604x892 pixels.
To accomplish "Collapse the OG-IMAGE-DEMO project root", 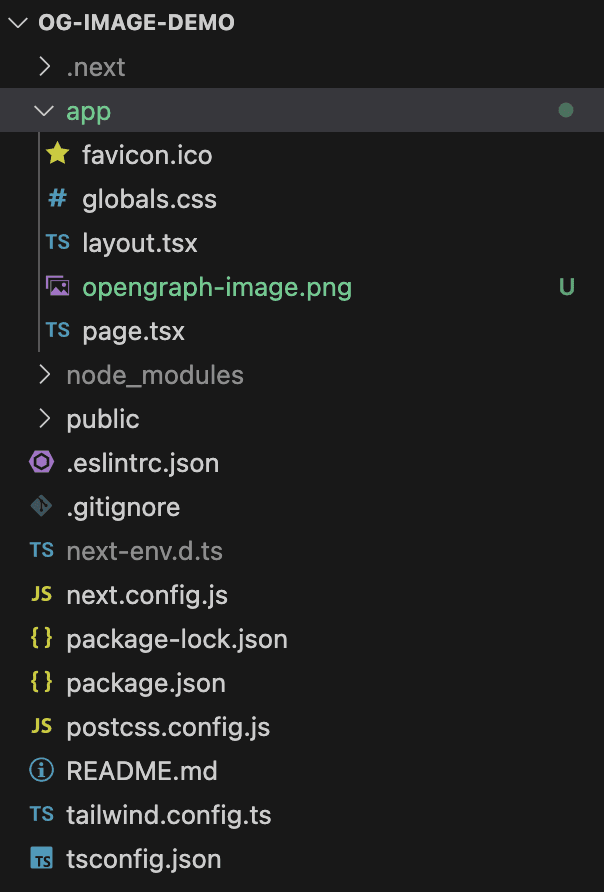I will coord(135,22).
